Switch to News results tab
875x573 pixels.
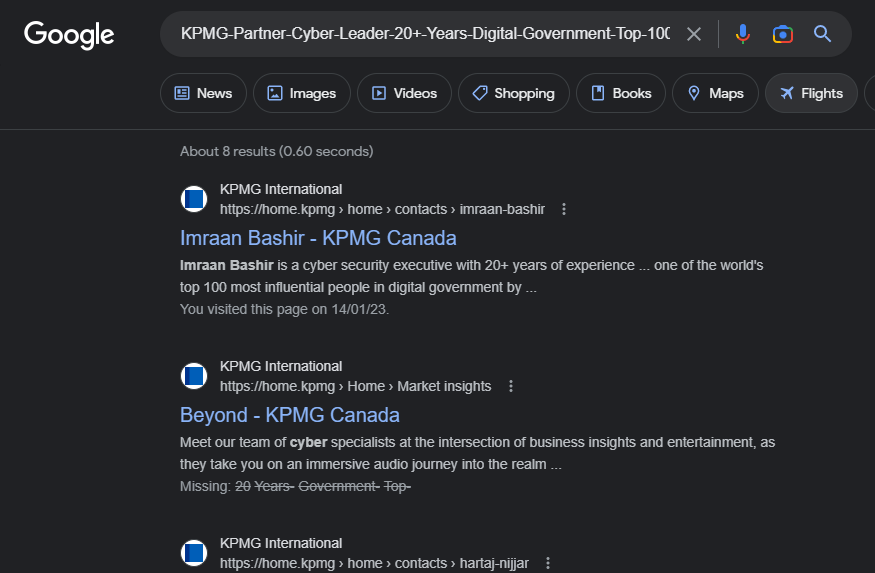coord(203,93)
